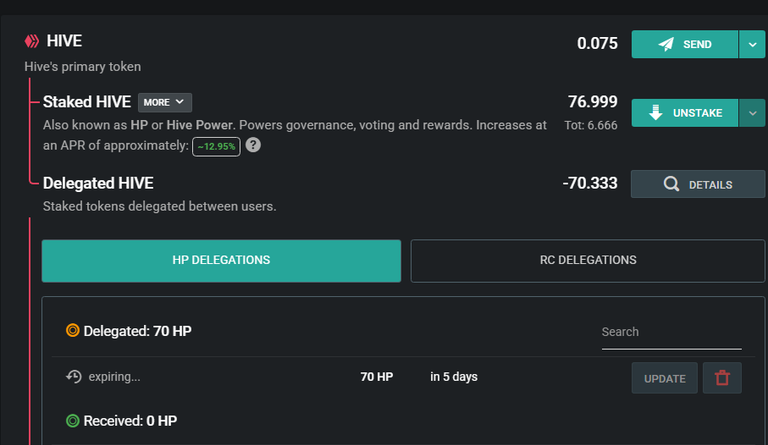Click the delegation Search field

pyautogui.click(x=672, y=333)
